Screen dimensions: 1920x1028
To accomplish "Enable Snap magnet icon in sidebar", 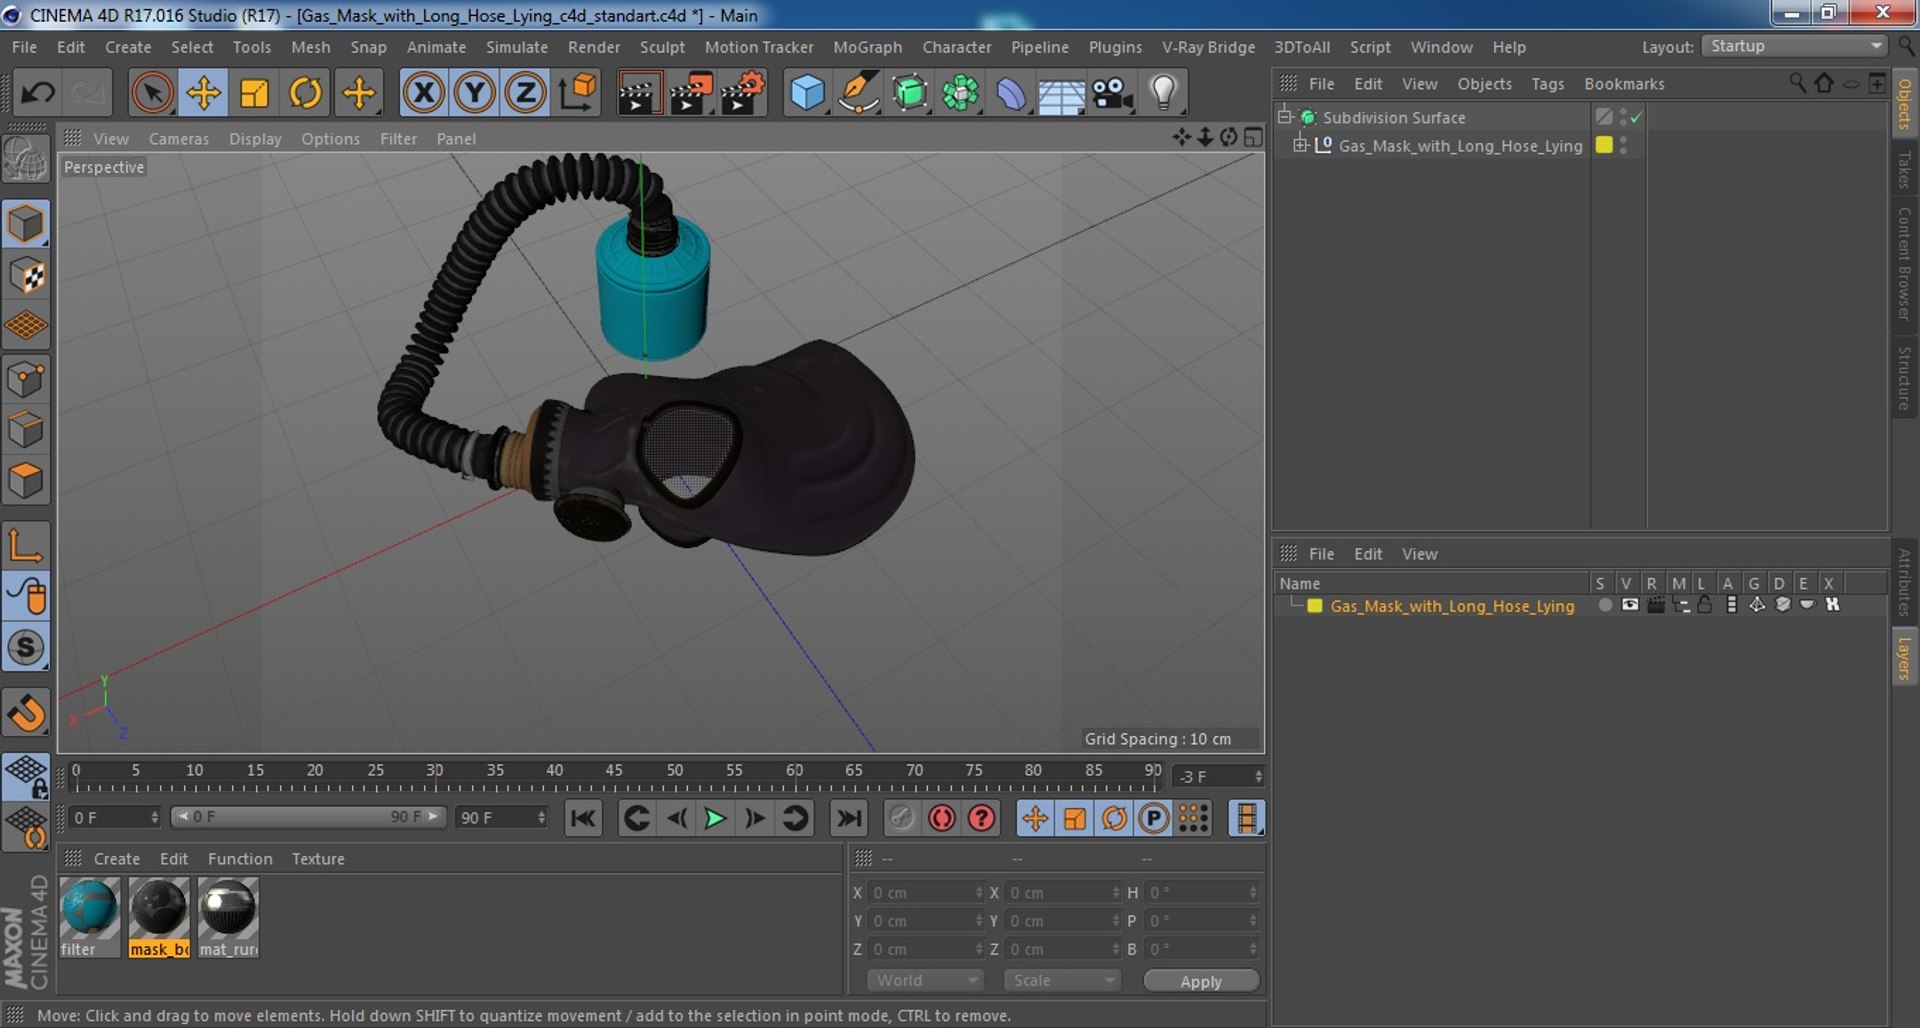I will 26,713.
